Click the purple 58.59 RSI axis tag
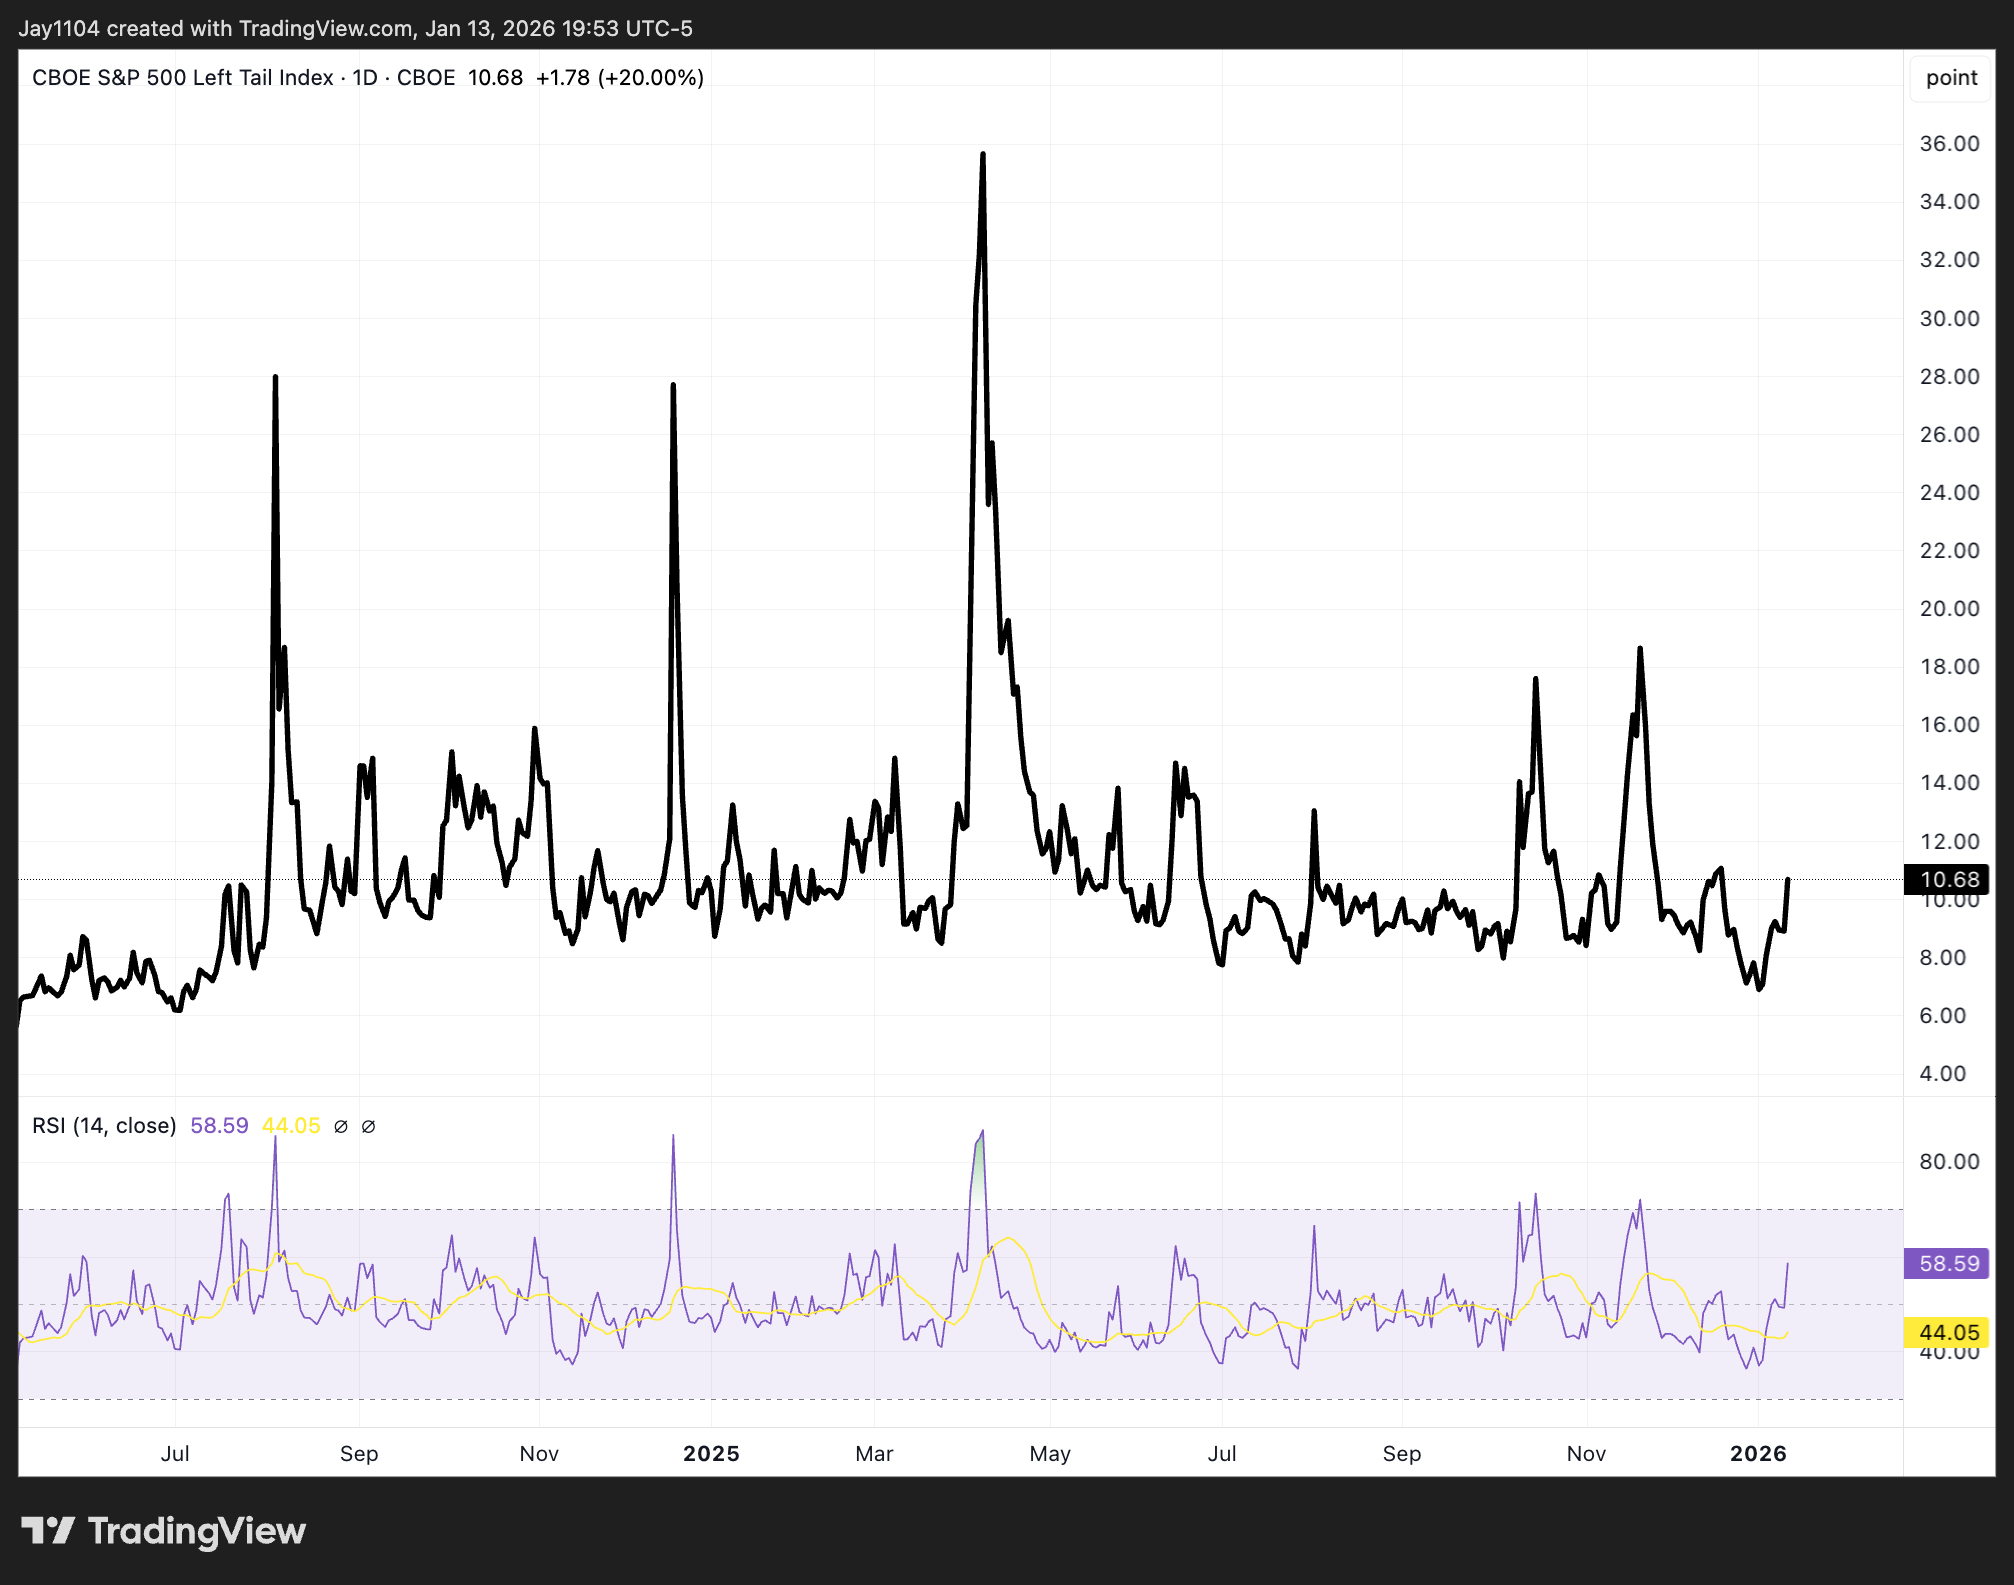This screenshot has width=2014, height=1585. pyautogui.click(x=1948, y=1263)
